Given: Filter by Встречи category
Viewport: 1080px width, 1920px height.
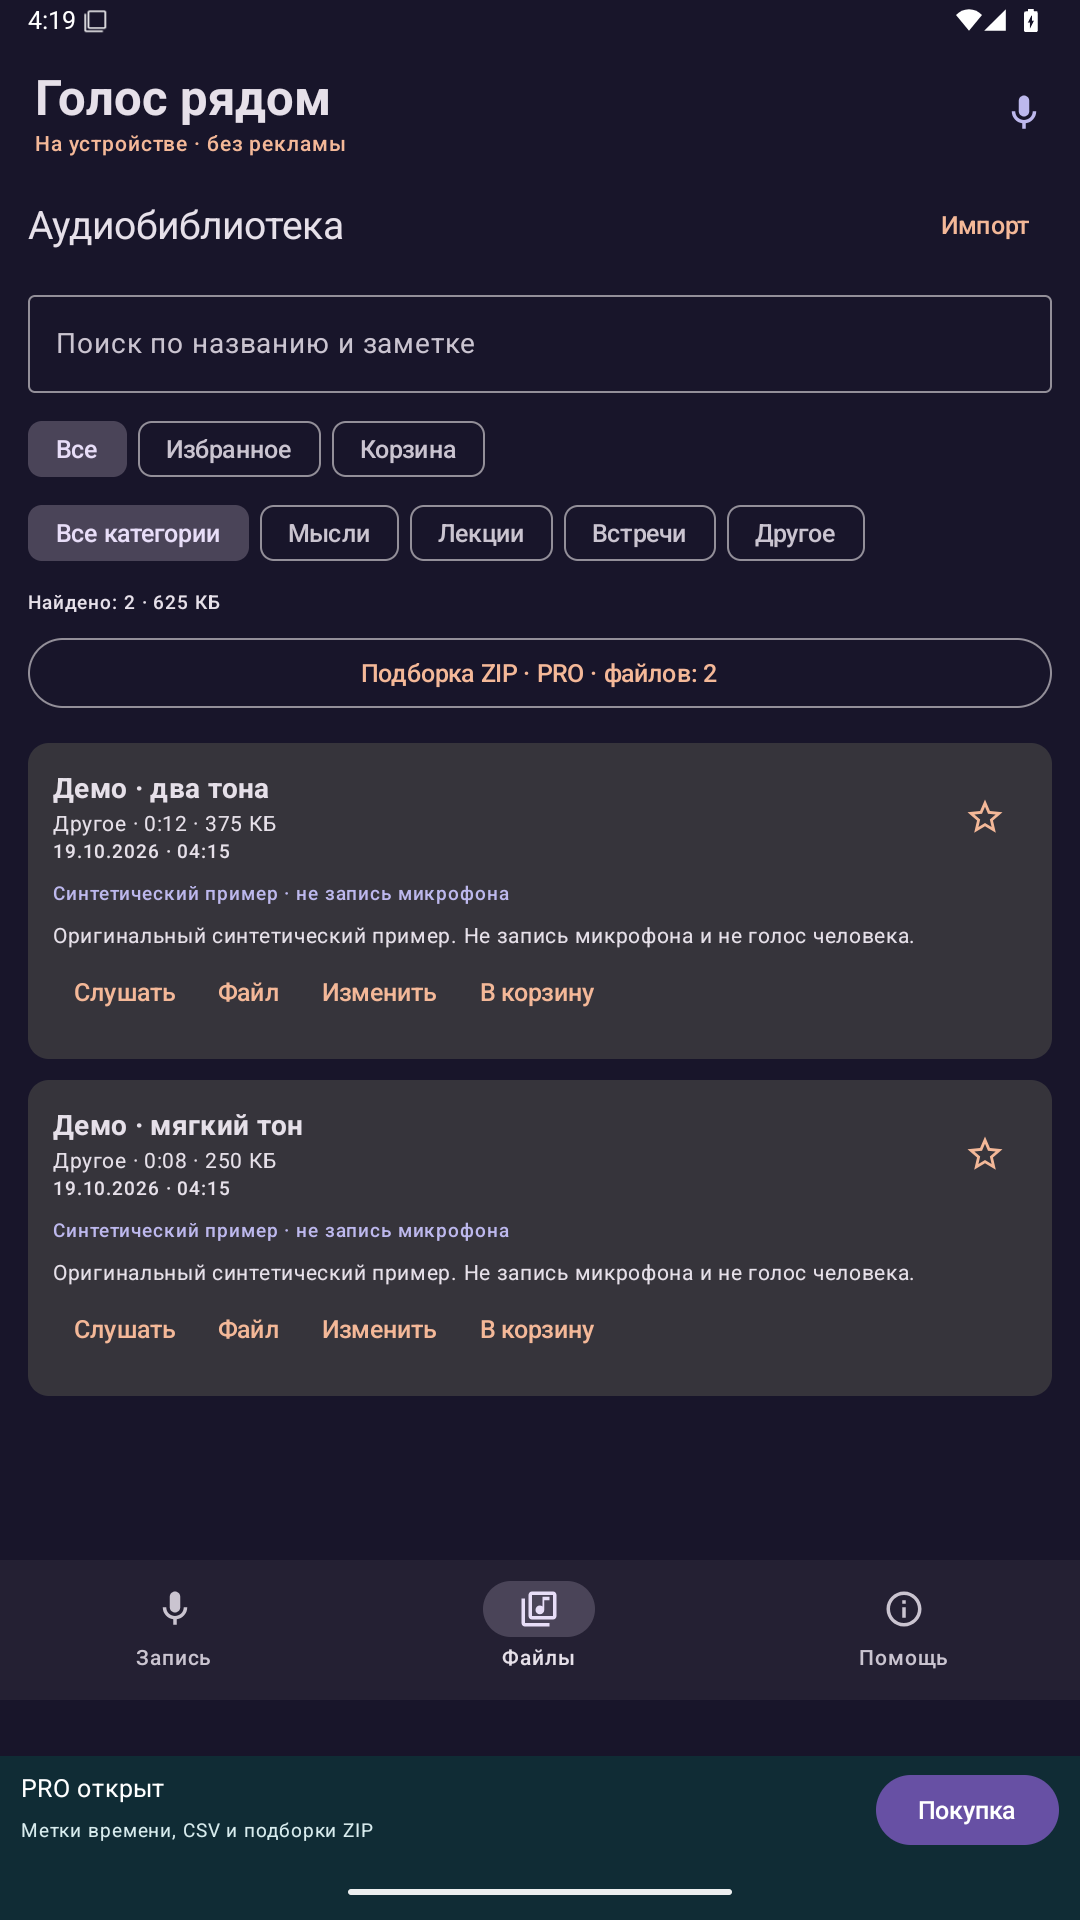Looking at the screenshot, I should click(x=639, y=533).
